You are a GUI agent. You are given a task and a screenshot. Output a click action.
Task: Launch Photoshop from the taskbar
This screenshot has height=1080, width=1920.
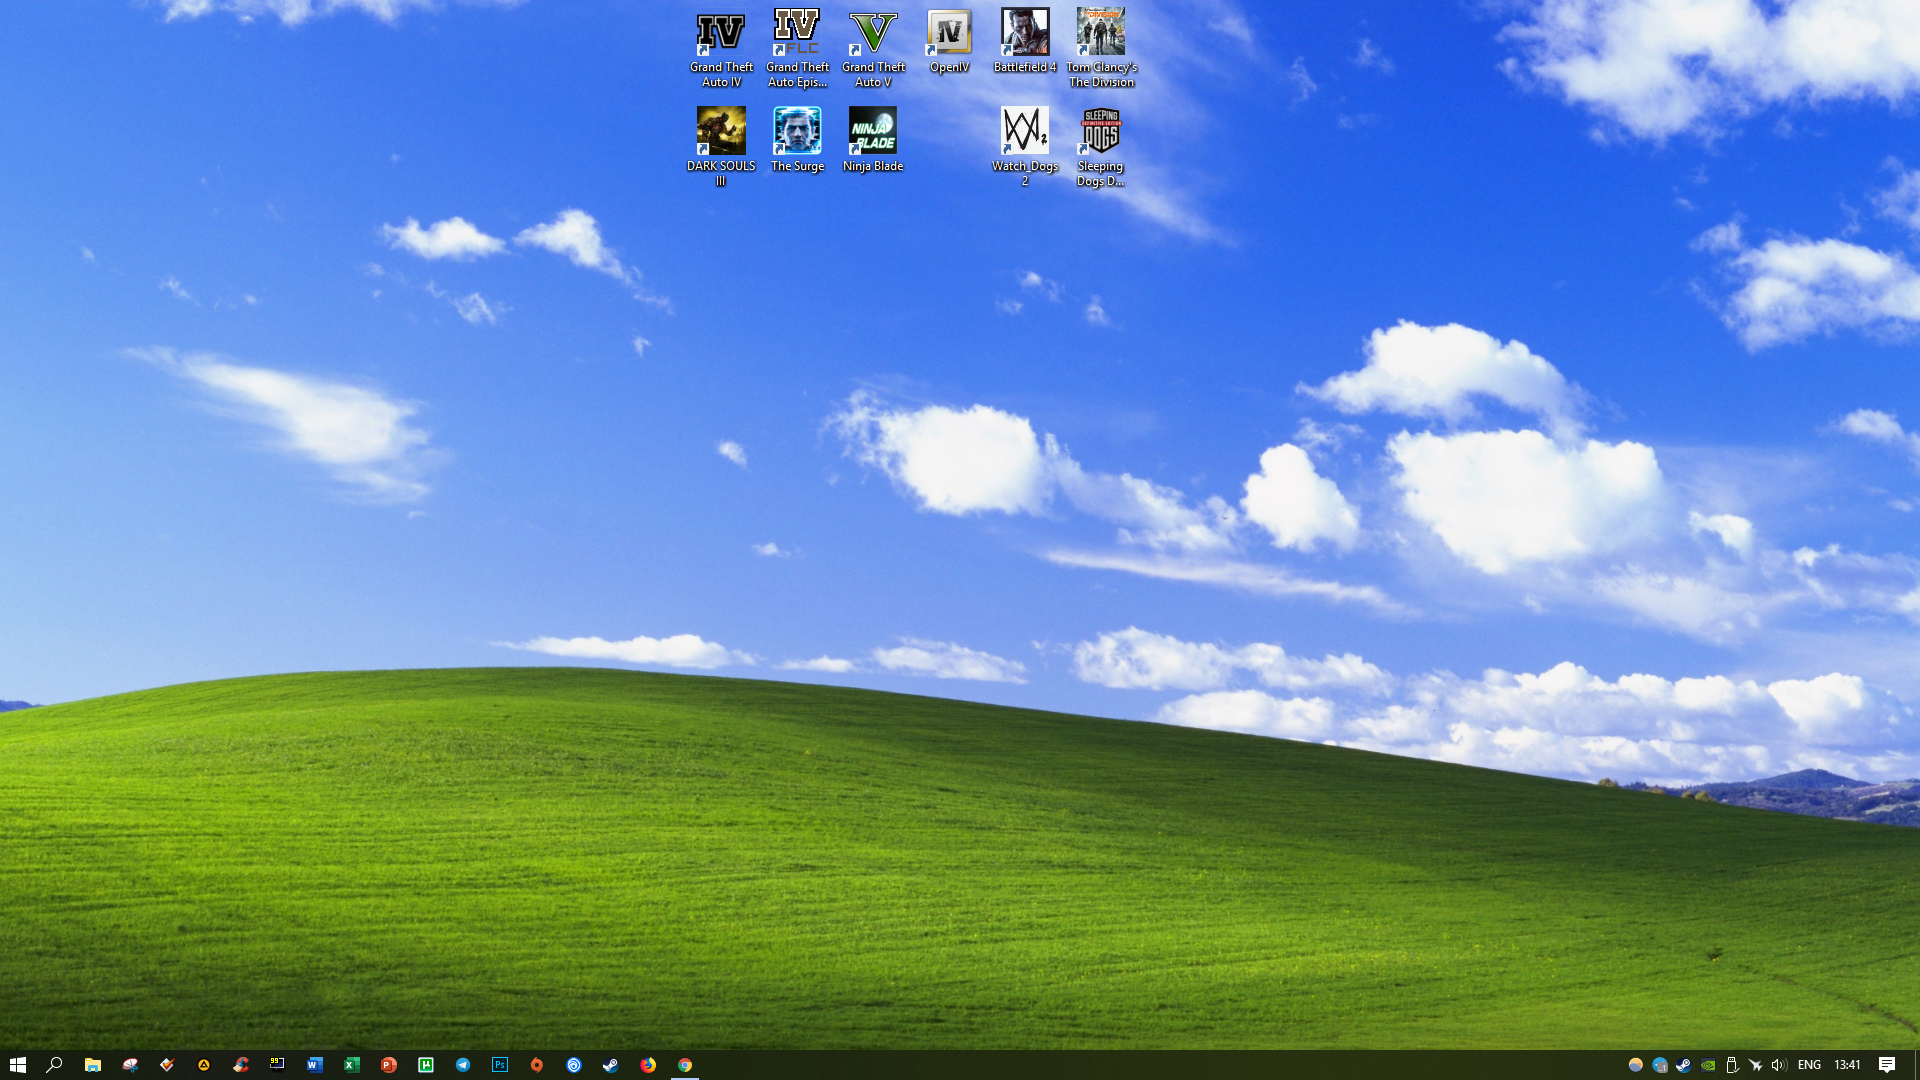[500, 1065]
